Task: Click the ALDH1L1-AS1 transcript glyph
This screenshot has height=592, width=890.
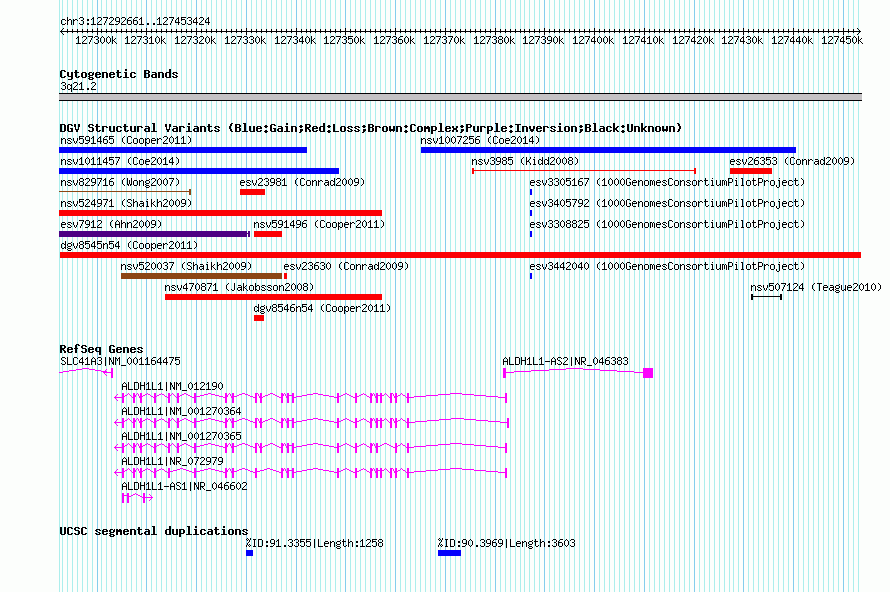Action: 137,498
